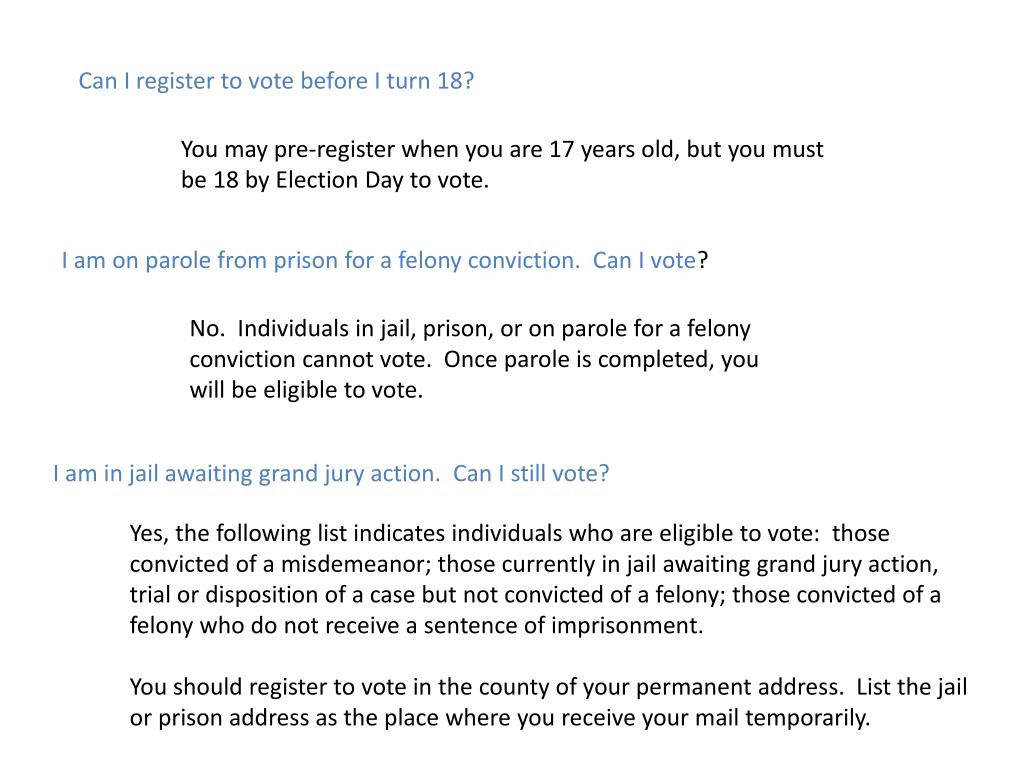Click the line "conviction cannot vote. Once parole is completed"
The width and height of the screenshot is (1024, 768).
tap(474, 360)
